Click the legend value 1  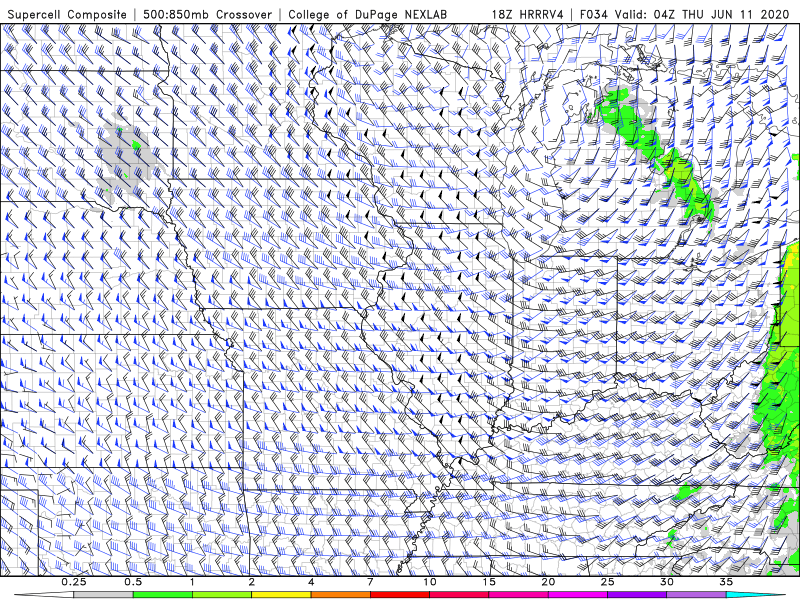(x=192, y=582)
